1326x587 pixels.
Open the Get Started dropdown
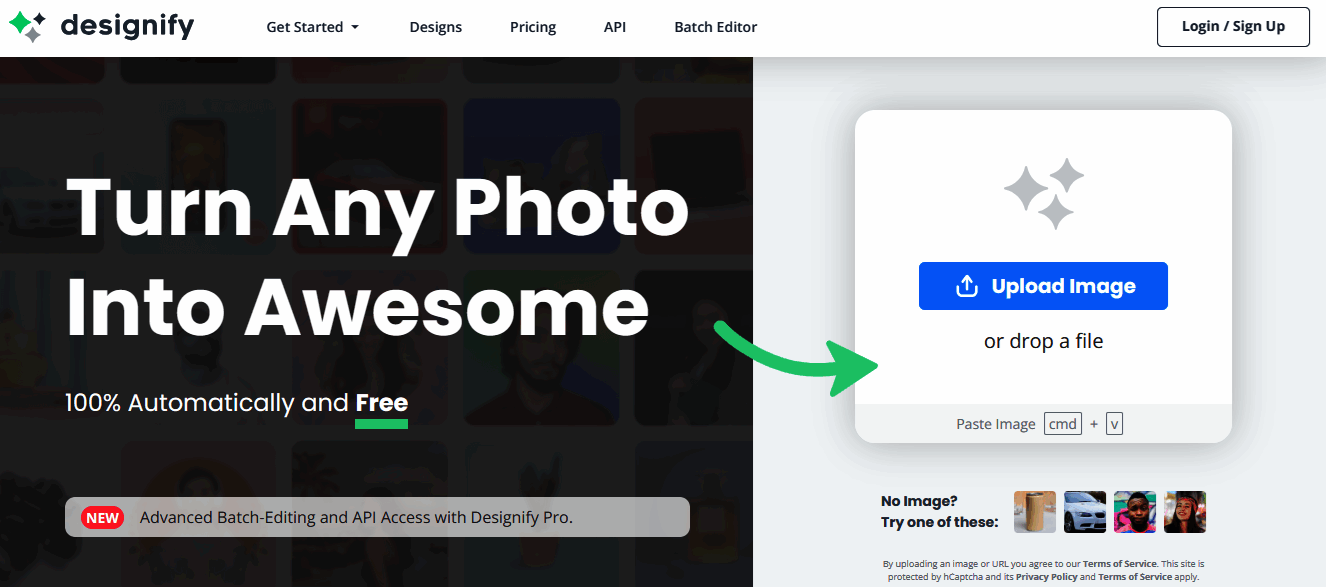click(305, 27)
